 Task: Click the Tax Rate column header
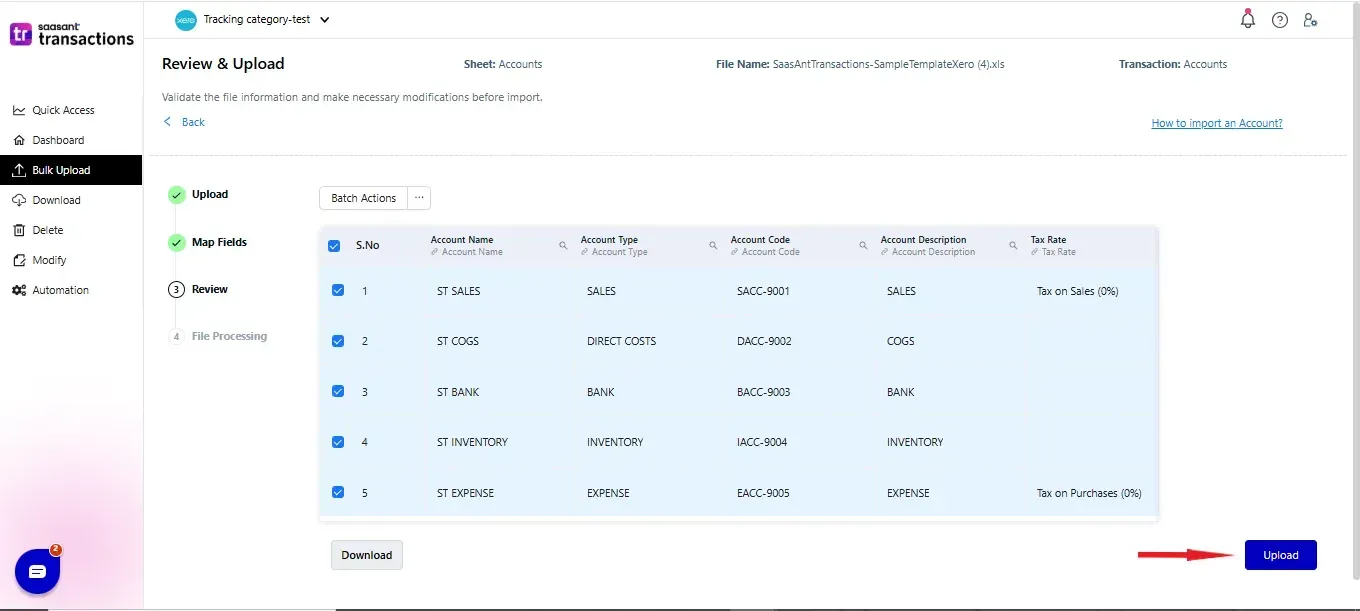(1048, 240)
